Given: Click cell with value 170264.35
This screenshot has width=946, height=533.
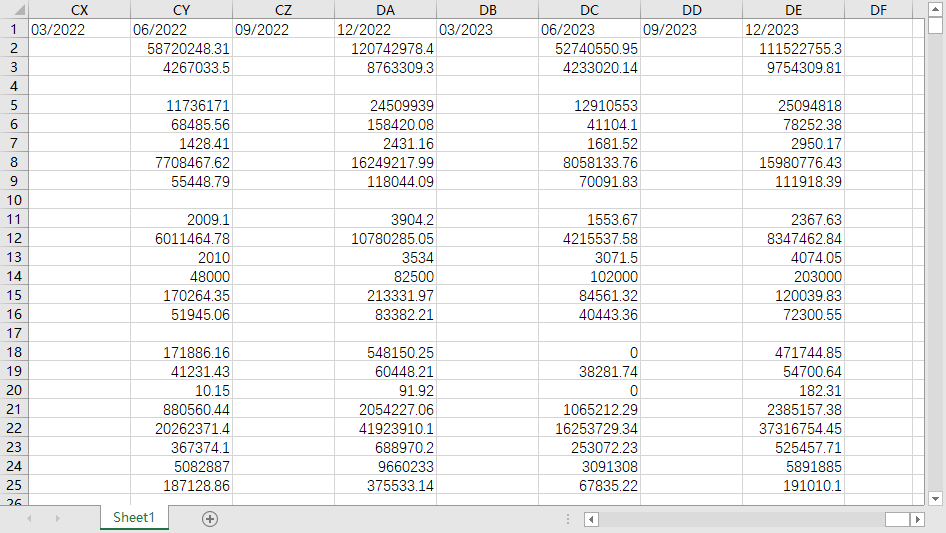Looking at the screenshot, I should [x=182, y=295].
